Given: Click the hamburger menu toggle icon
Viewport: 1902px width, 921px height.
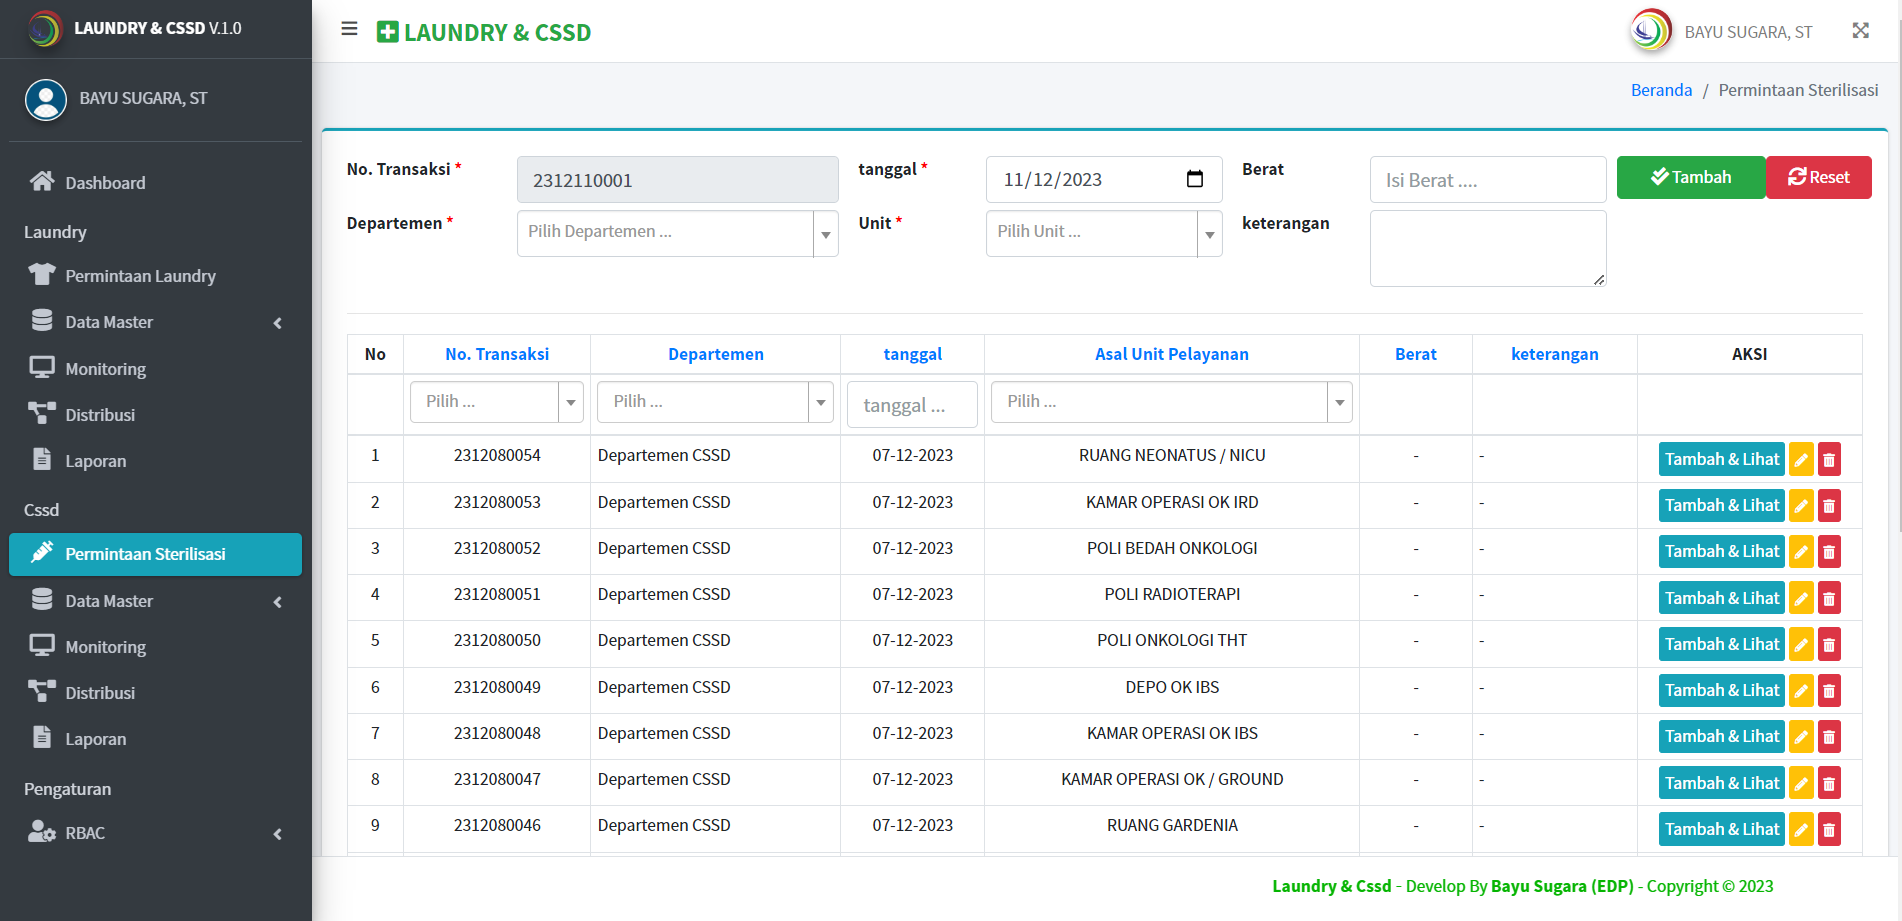Looking at the screenshot, I should coord(349,29).
